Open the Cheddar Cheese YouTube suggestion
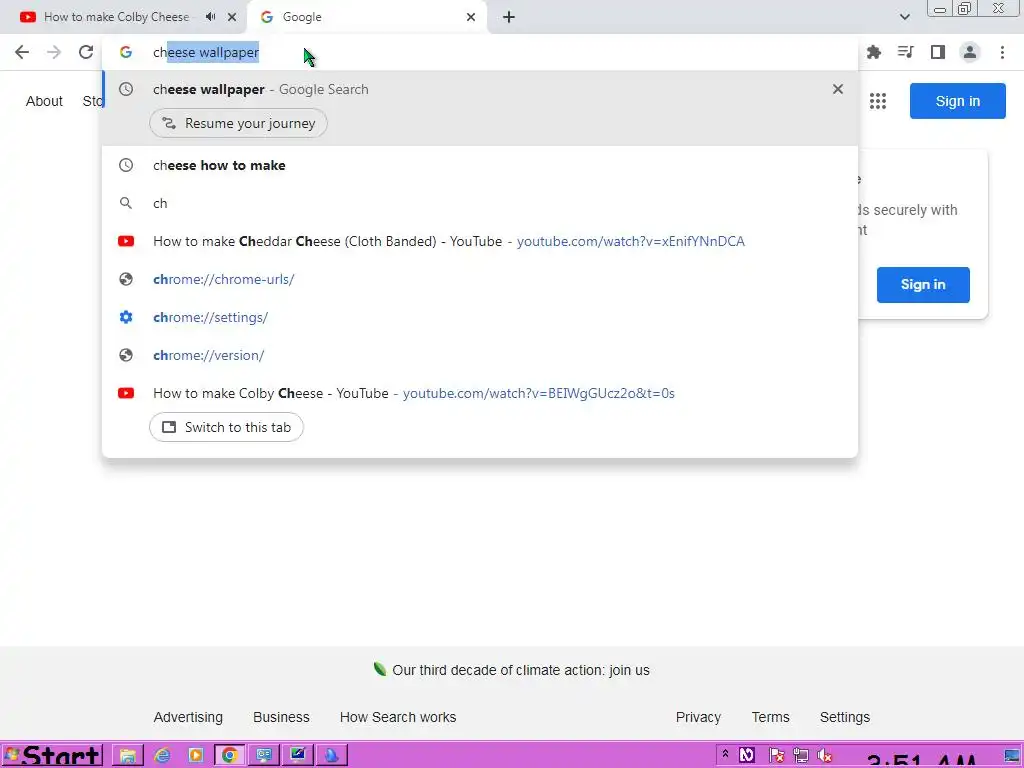 (480, 241)
